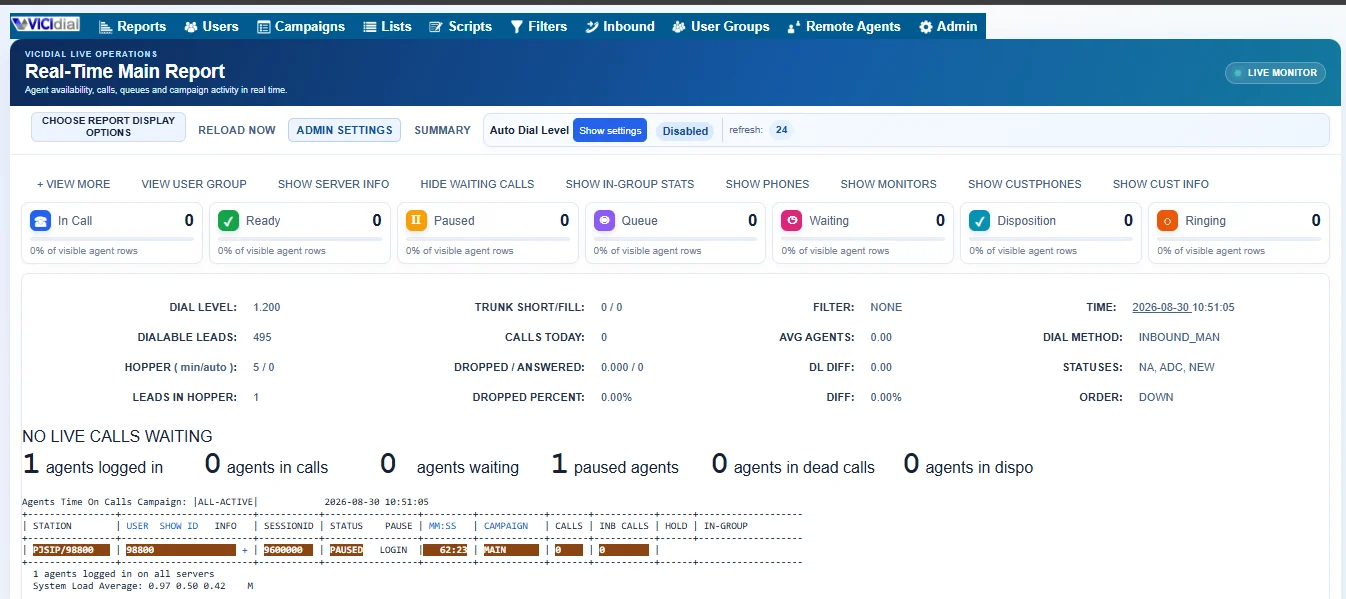Viewport: 1346px width, 599px height.
Task: Click Show settings for Auto Dial Level
Action: [610, 130]
